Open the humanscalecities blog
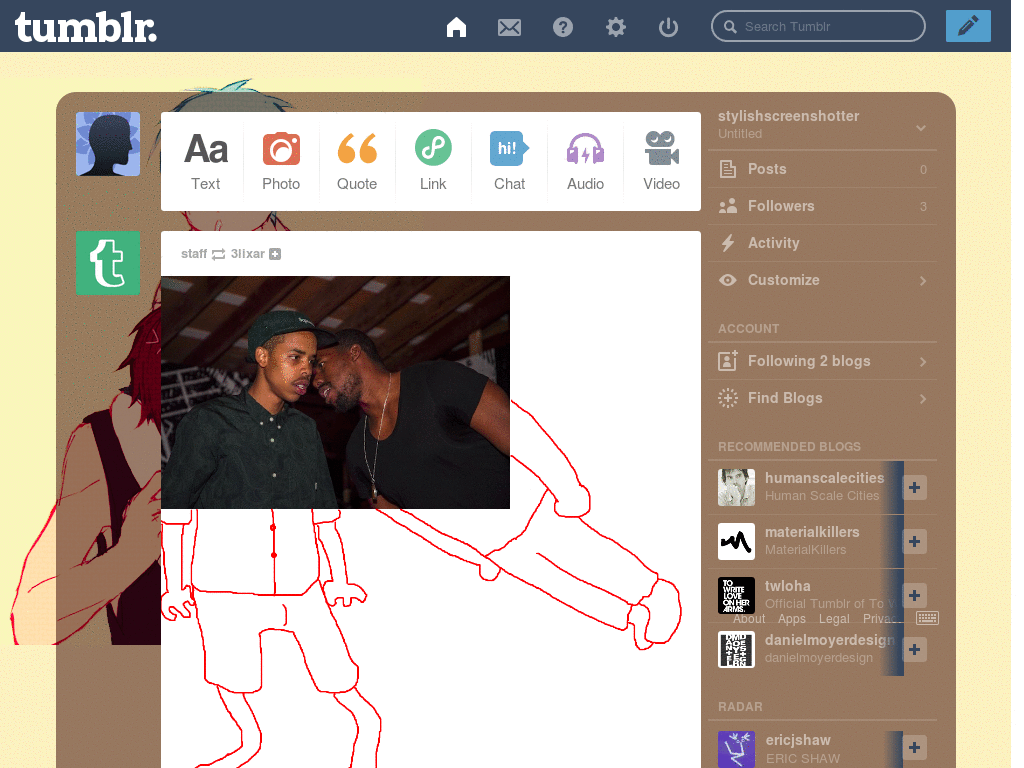This screenshot has height=768, width=1024. tap(824, 478)
